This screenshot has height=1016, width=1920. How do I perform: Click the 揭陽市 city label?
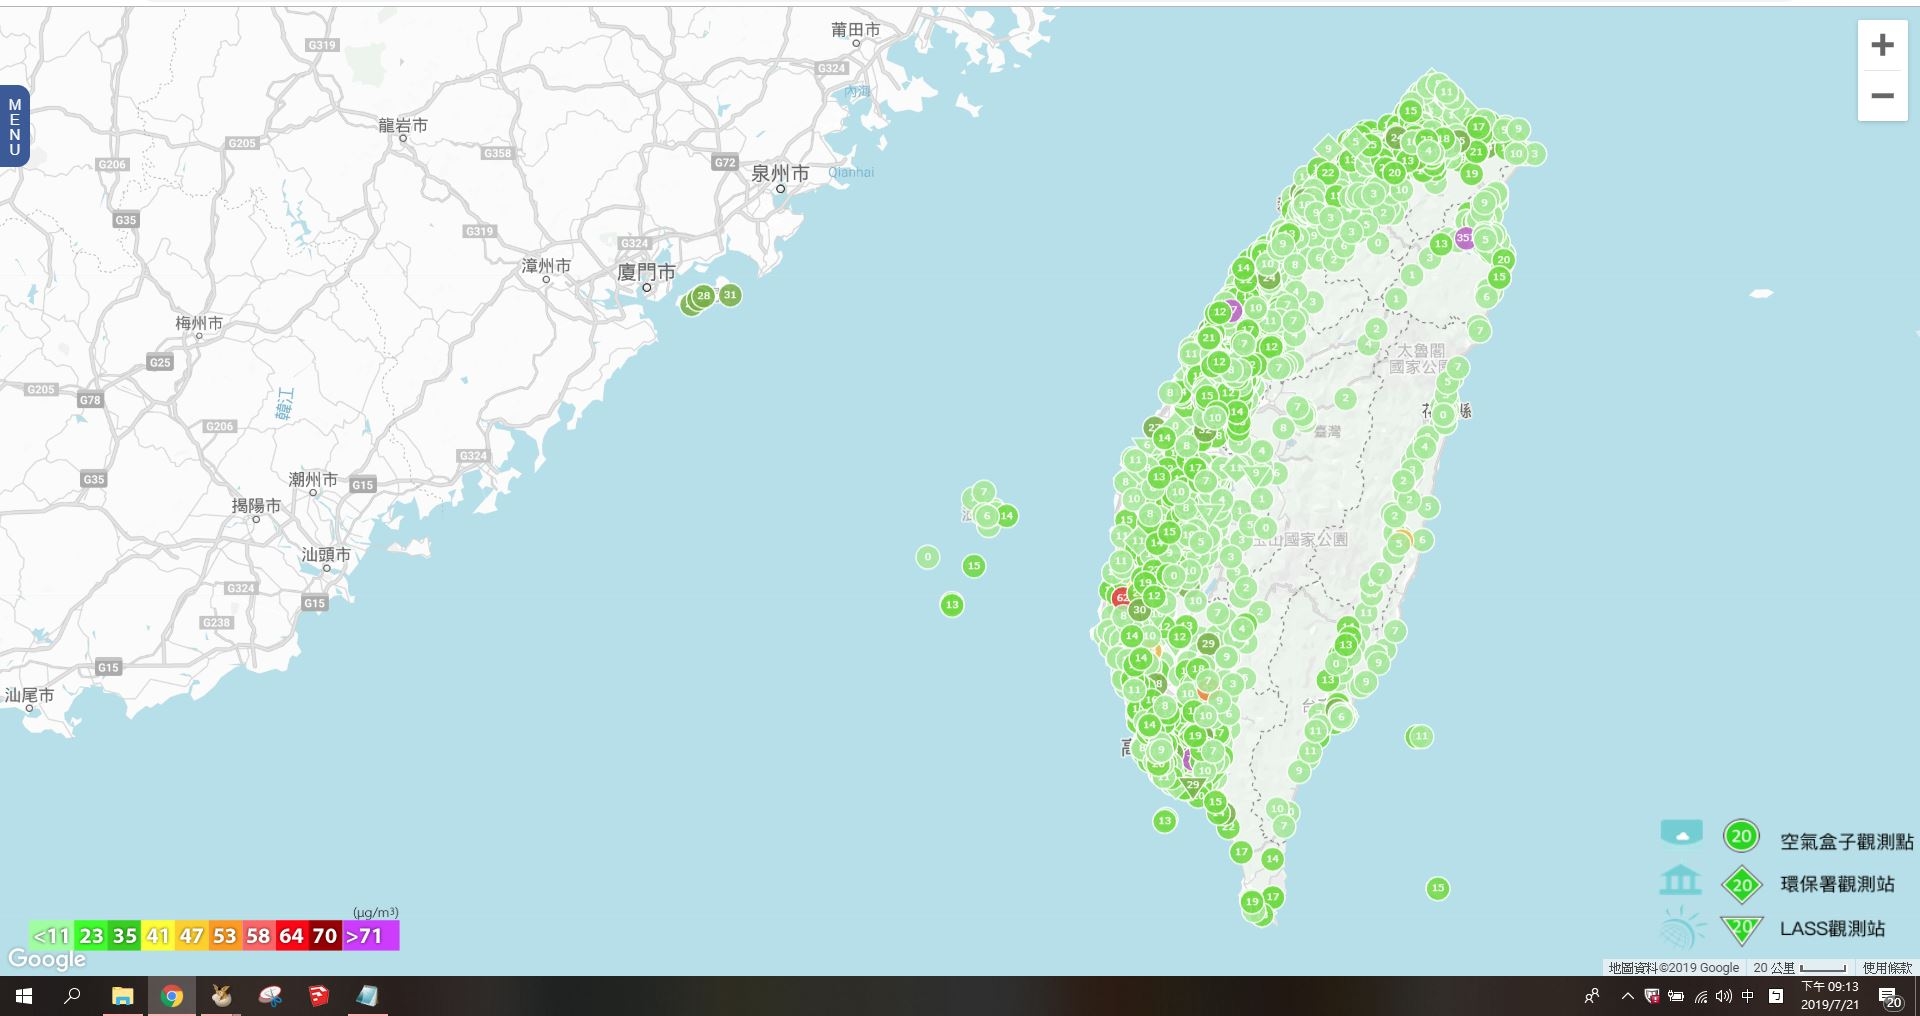pos(256,506)
